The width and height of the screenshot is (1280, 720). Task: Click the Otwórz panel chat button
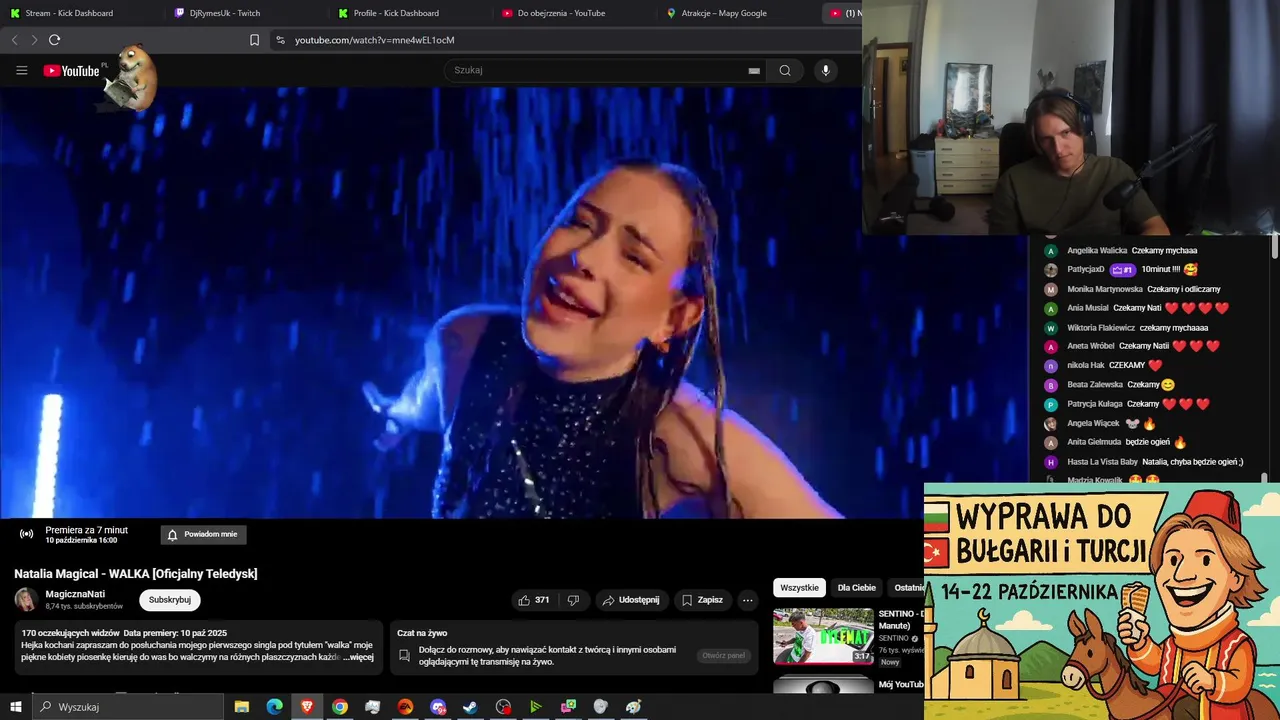coord(723,656)
